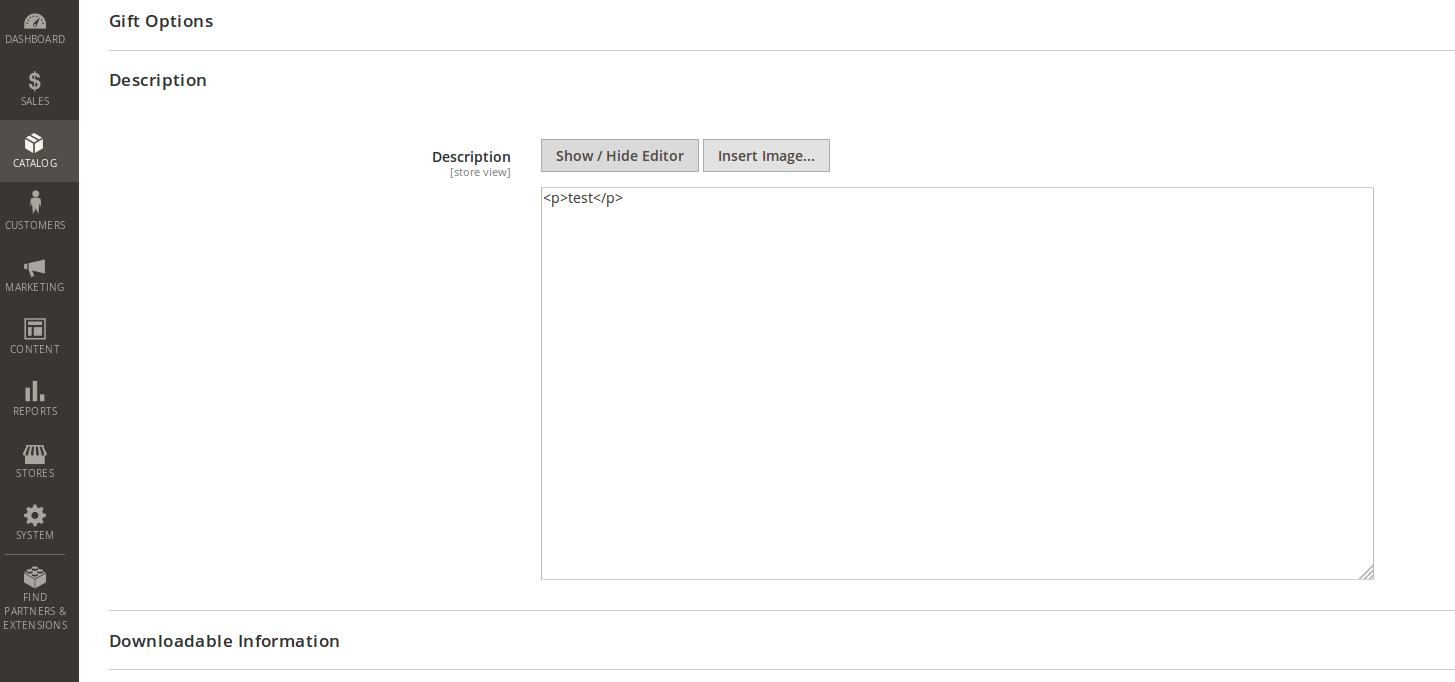Open the Customers section via its icon
Image resolution: width=1455 pixels, height=682 pixels.
point(35,212)
